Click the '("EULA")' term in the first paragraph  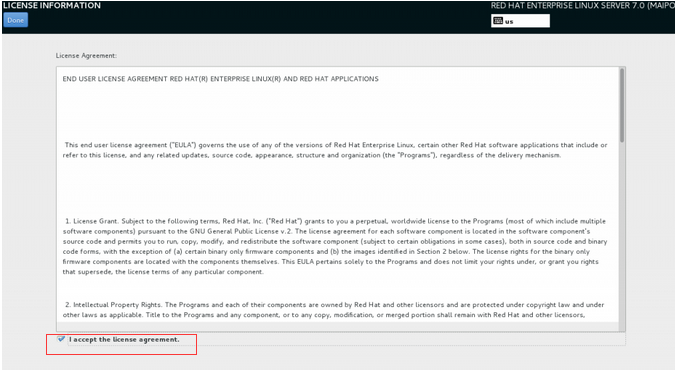coord(183,145)
